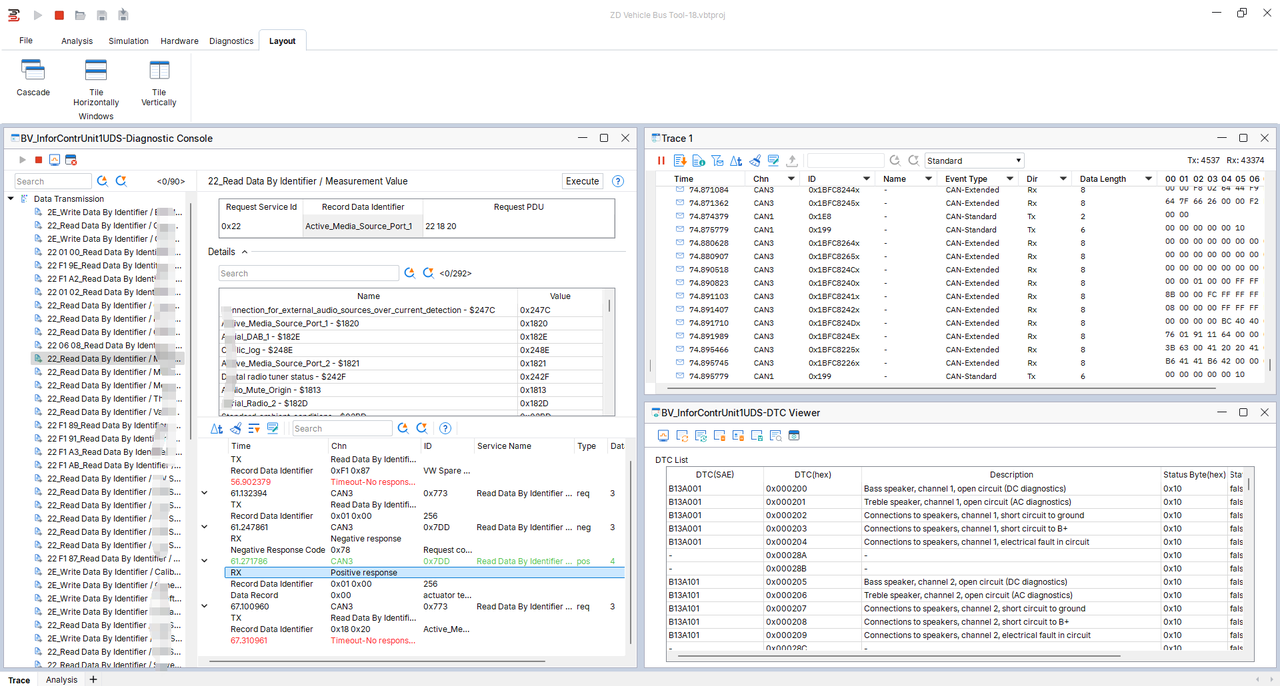Switch to the Analysis bottom tab
This screenshot has width=1280, height=686.
pos(61,680)
